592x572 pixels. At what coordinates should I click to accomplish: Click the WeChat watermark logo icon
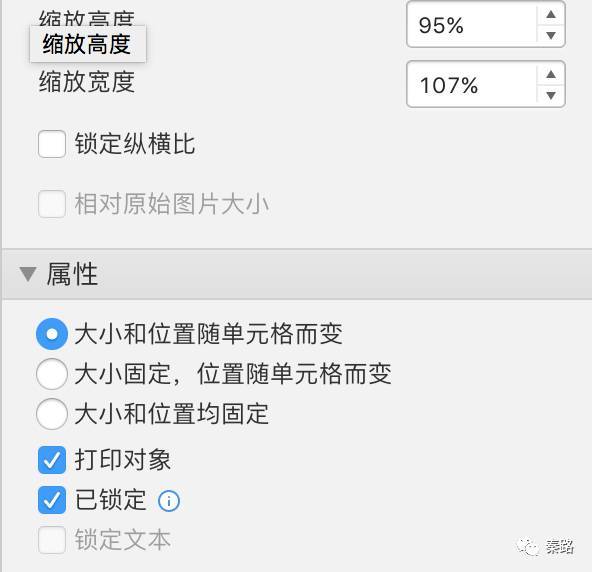[529, 547]
